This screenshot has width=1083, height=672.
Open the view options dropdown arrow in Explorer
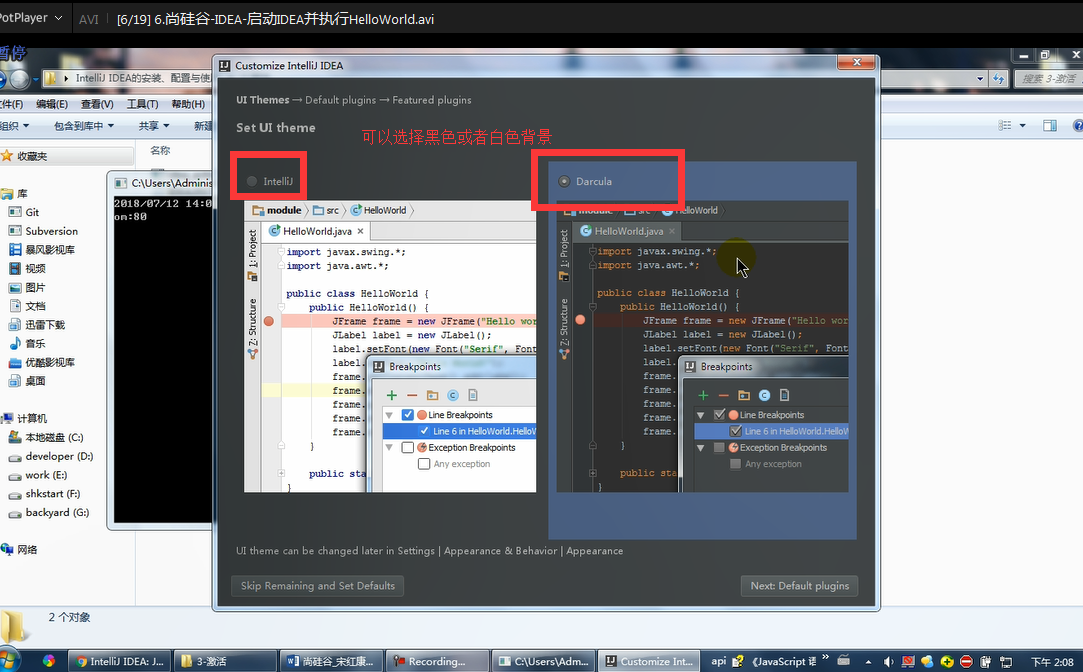click(x=1022, y=126)
